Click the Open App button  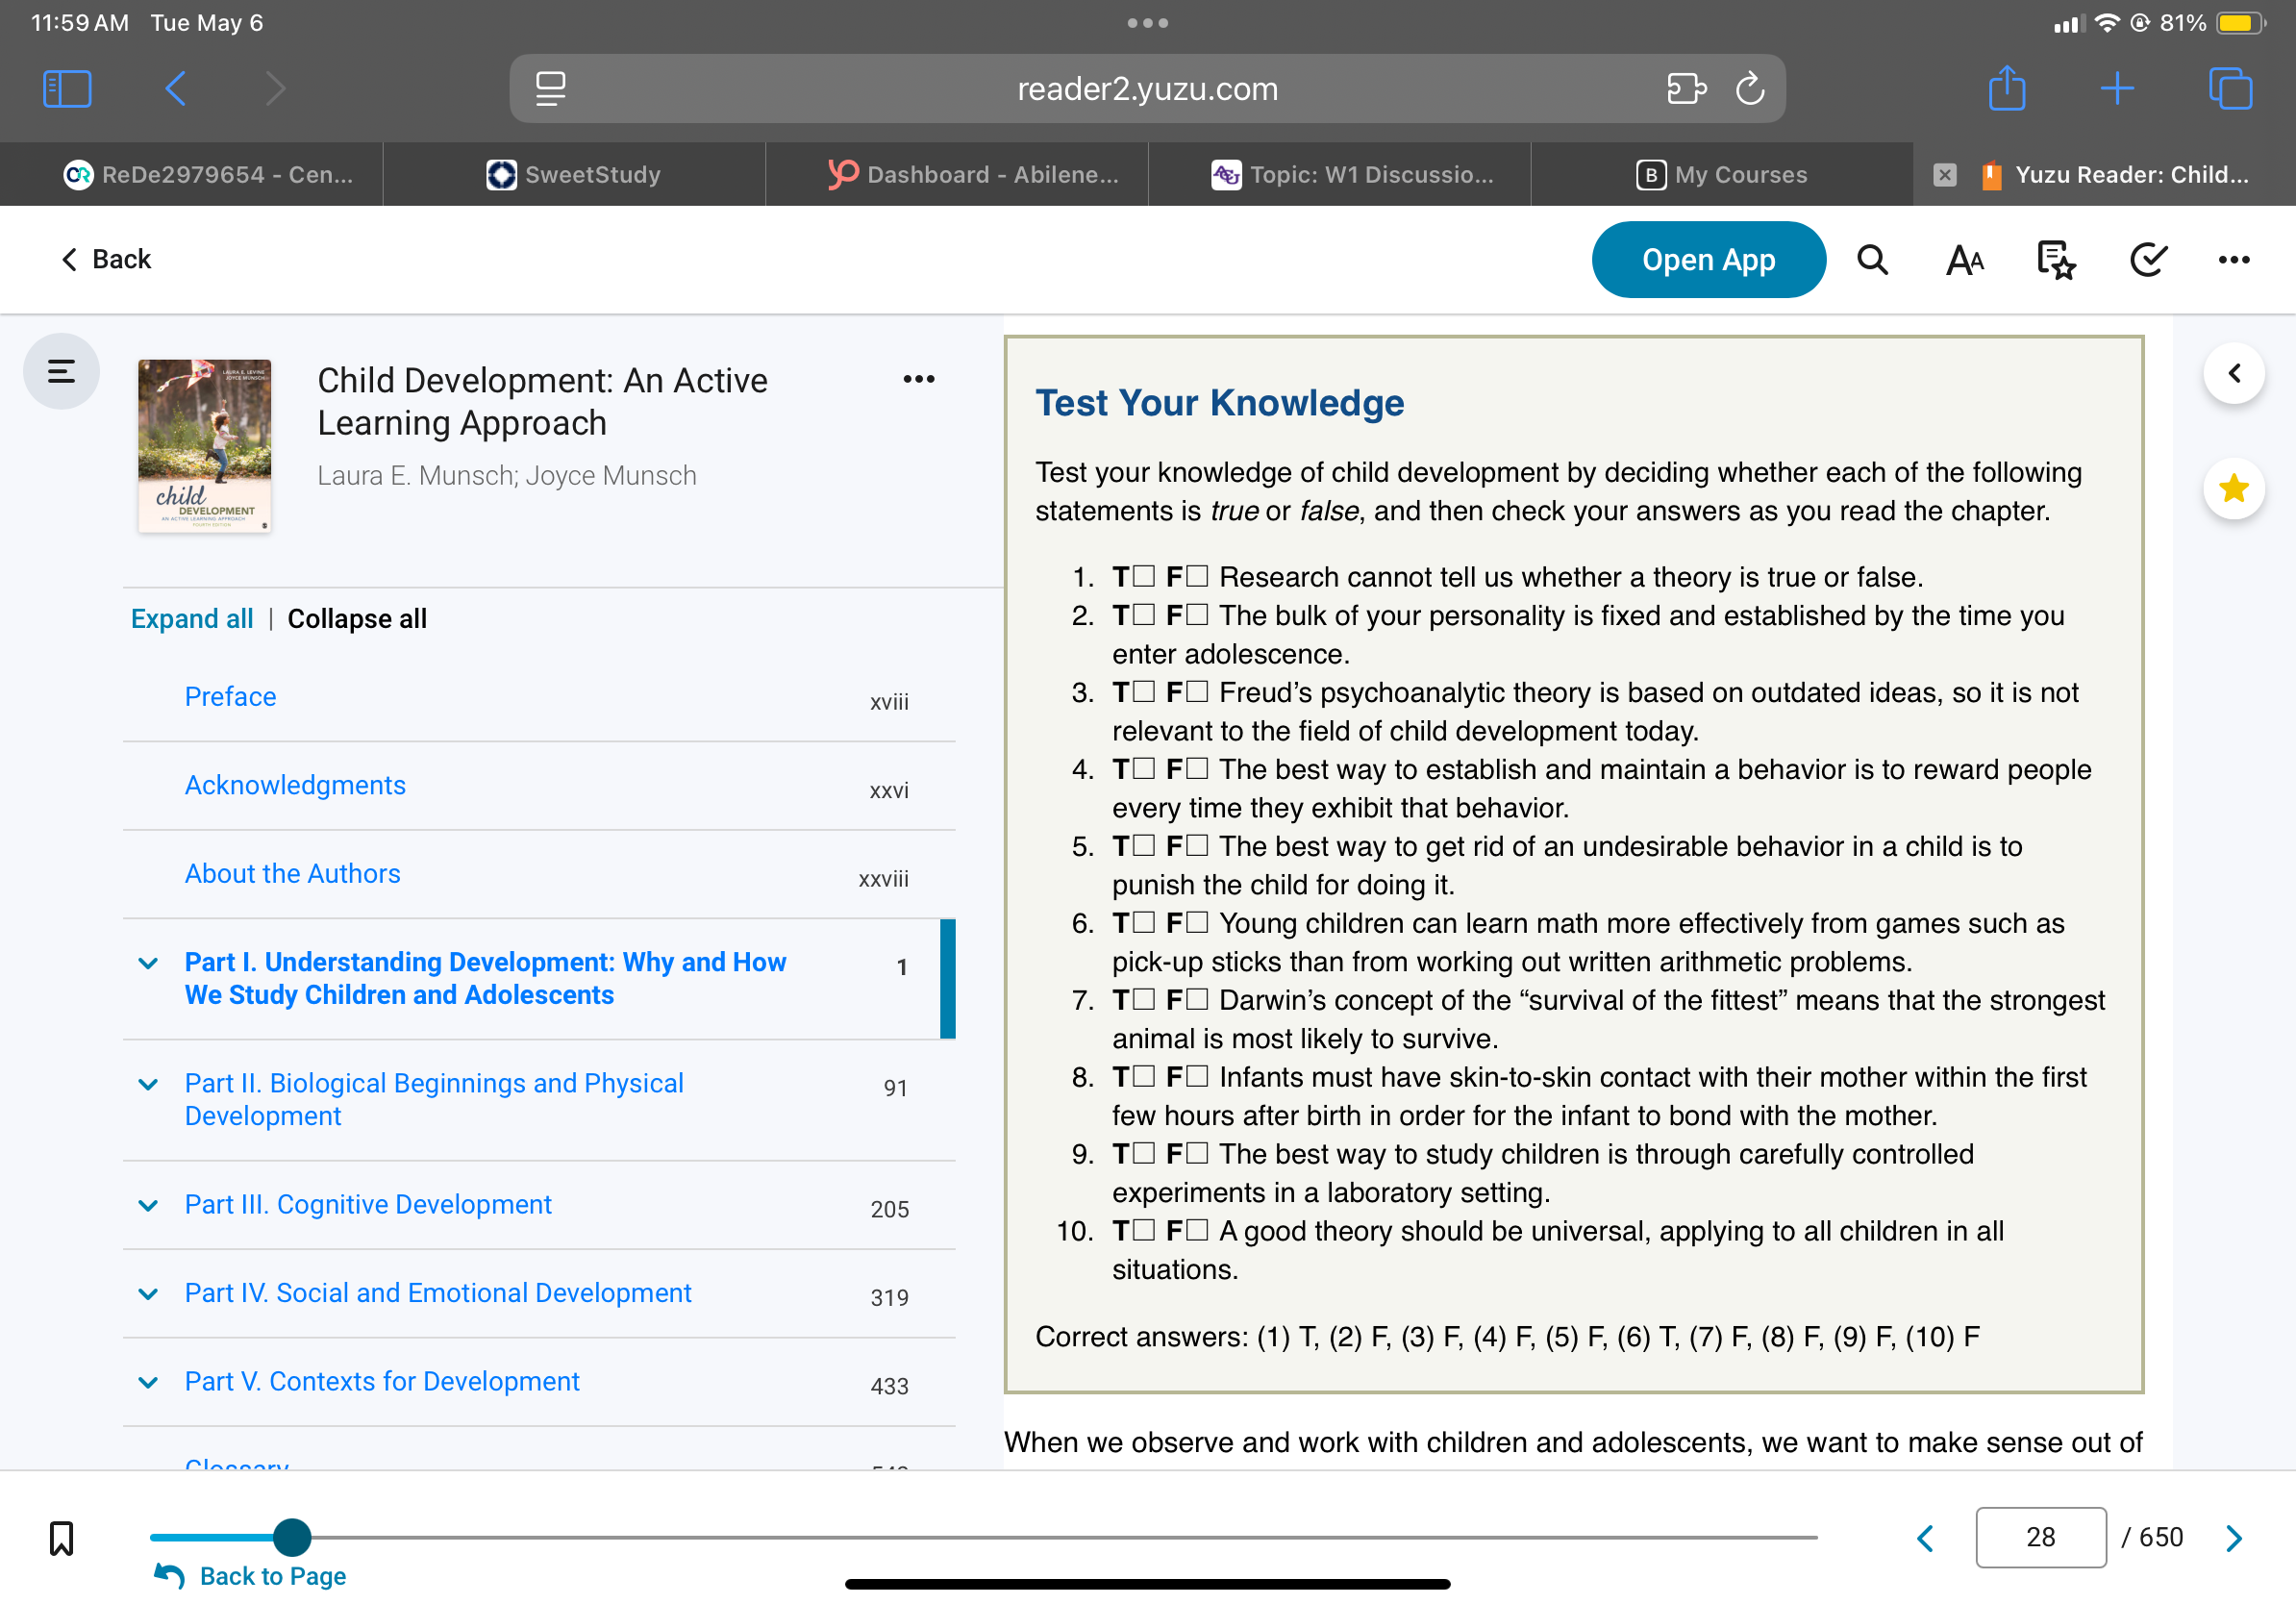click(1708, 260)
